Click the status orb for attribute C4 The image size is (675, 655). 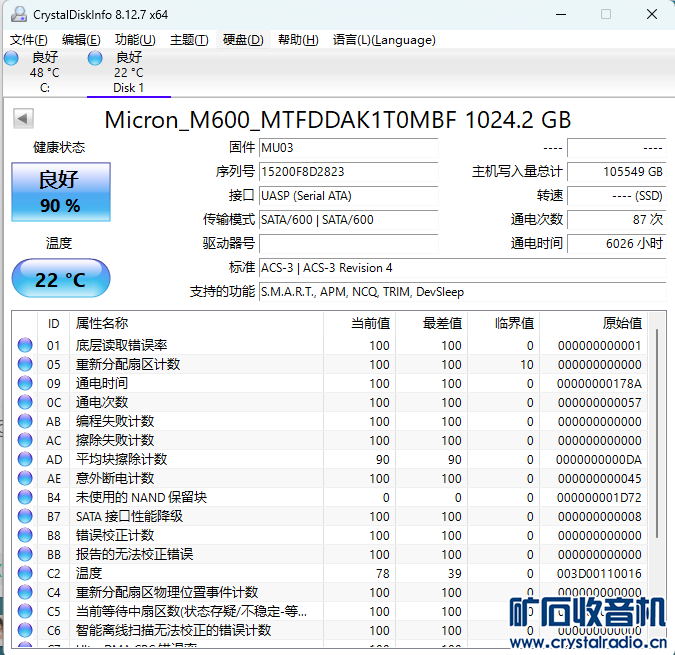(x=25, y=592)
